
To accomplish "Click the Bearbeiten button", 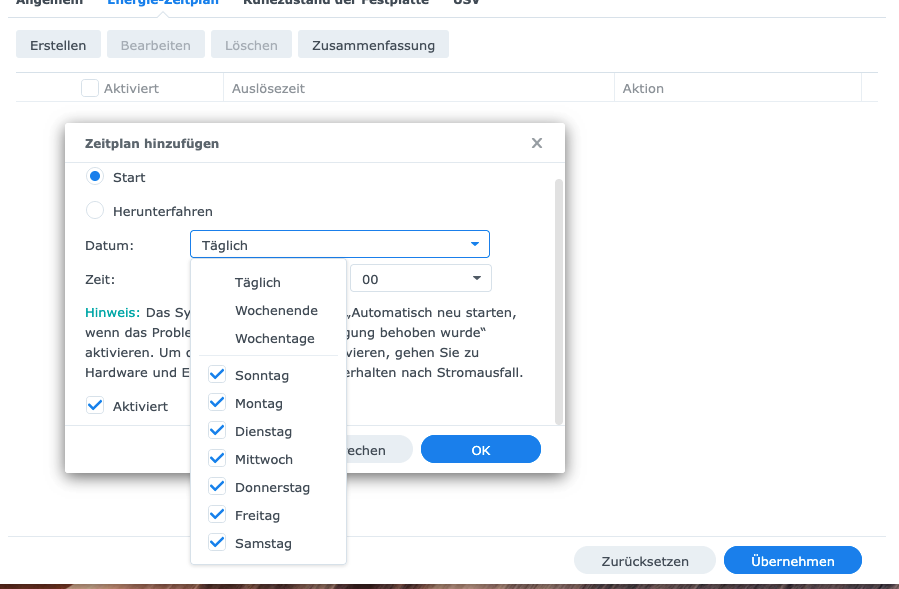I will (155, 45).
